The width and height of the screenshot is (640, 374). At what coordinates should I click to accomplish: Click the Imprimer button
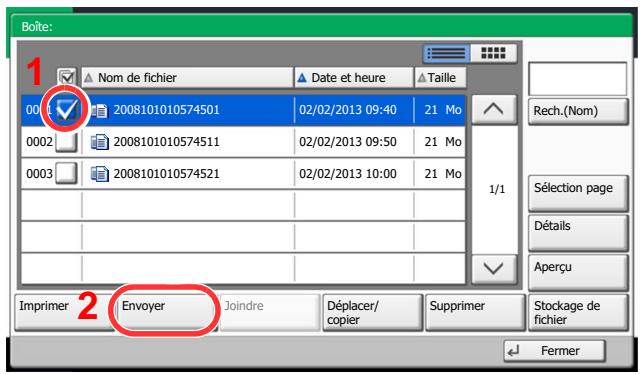63,312
